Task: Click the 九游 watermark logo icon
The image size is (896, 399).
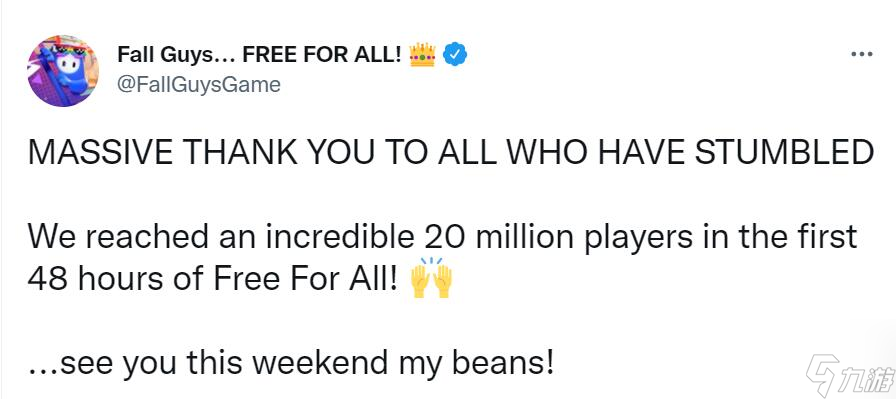Action: pyautogui.click(x=822, y=374)
